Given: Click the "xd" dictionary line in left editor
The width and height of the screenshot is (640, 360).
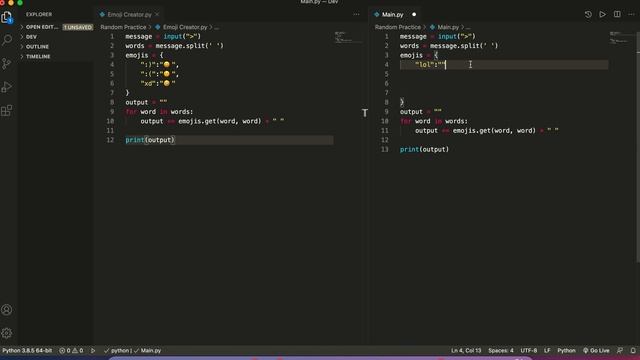Looking at the screenshot, I should (158, 83).
